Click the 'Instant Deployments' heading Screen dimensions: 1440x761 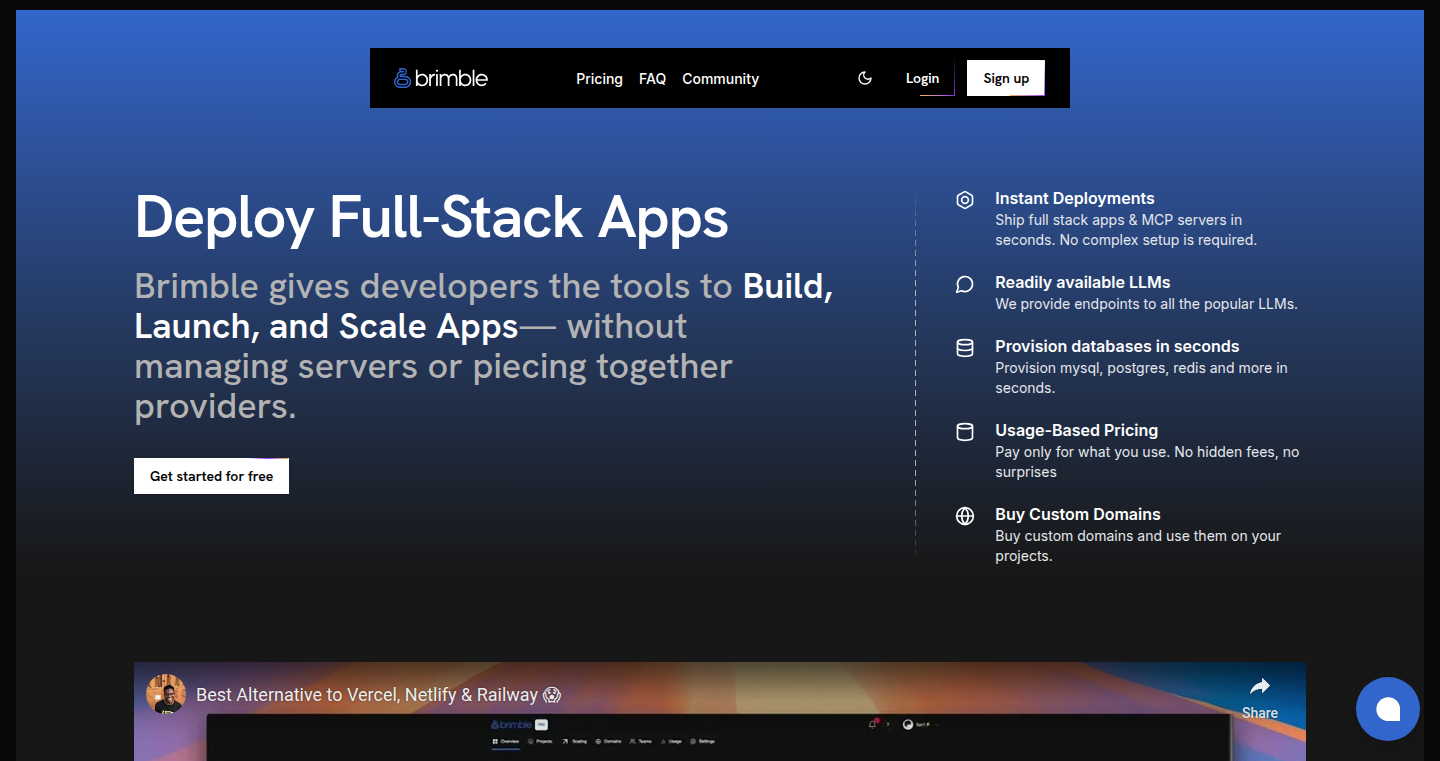point(1075,198)
